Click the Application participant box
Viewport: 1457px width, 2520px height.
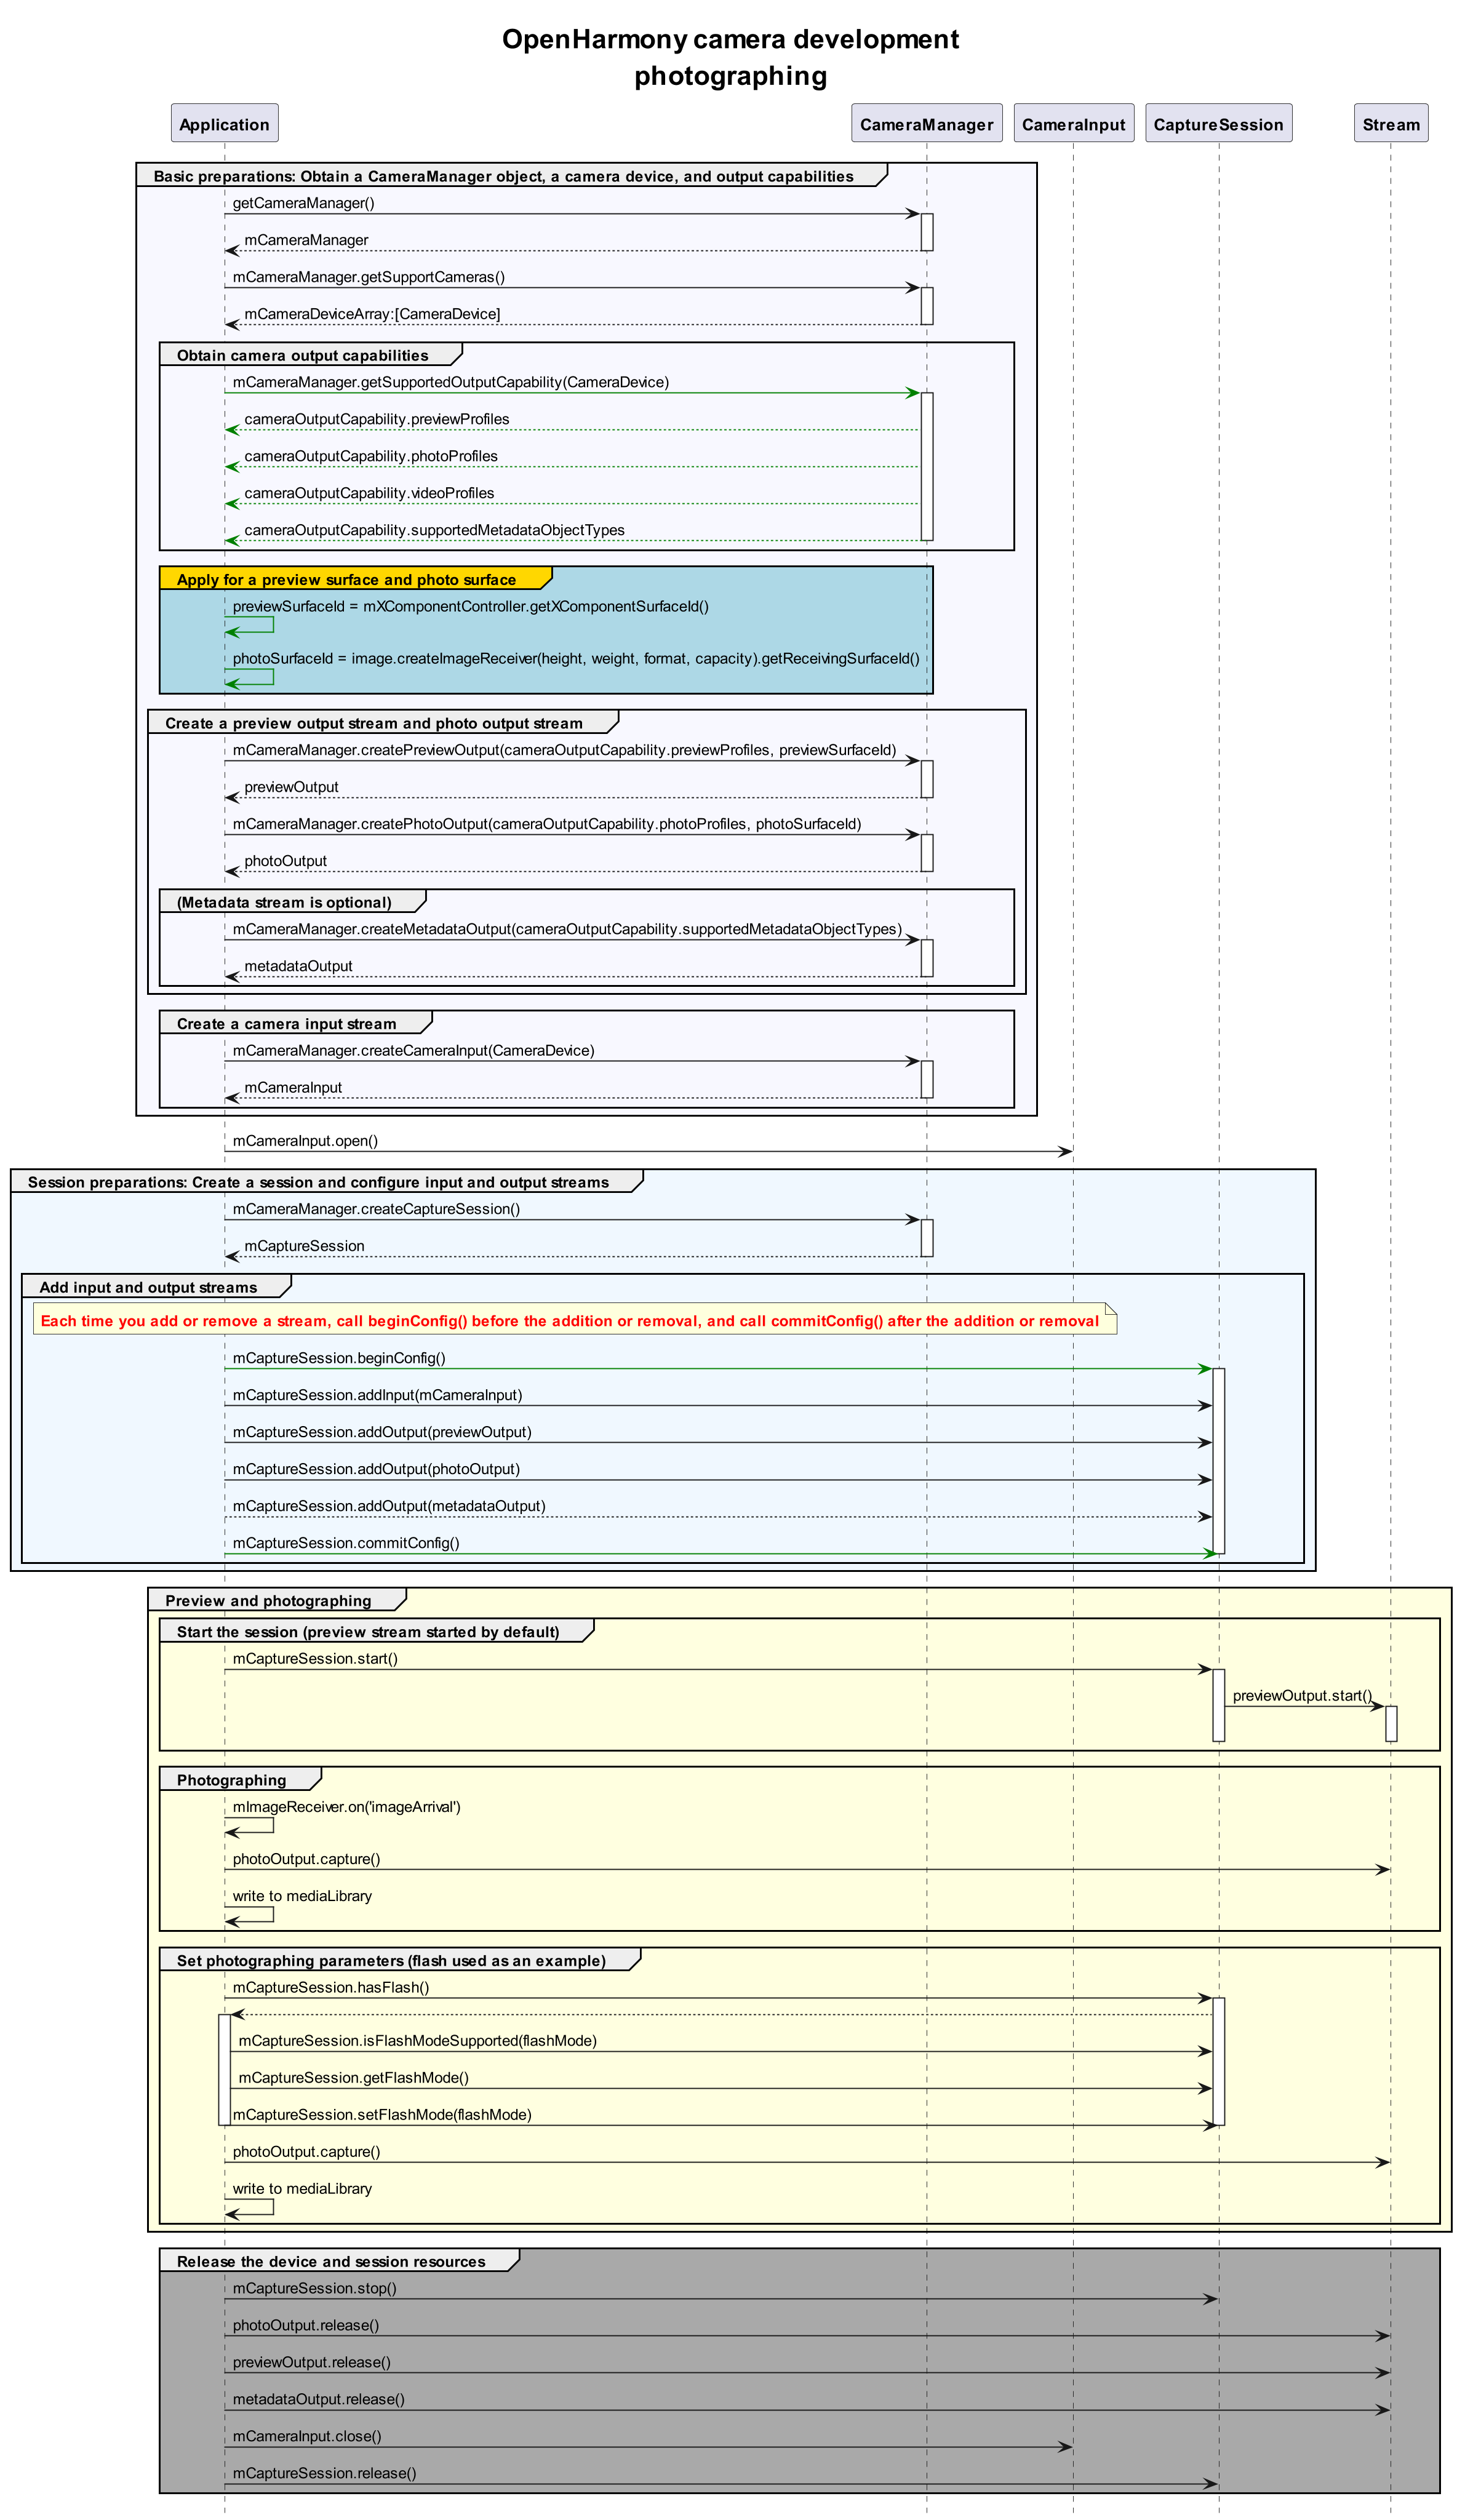(x=224, y=123)
